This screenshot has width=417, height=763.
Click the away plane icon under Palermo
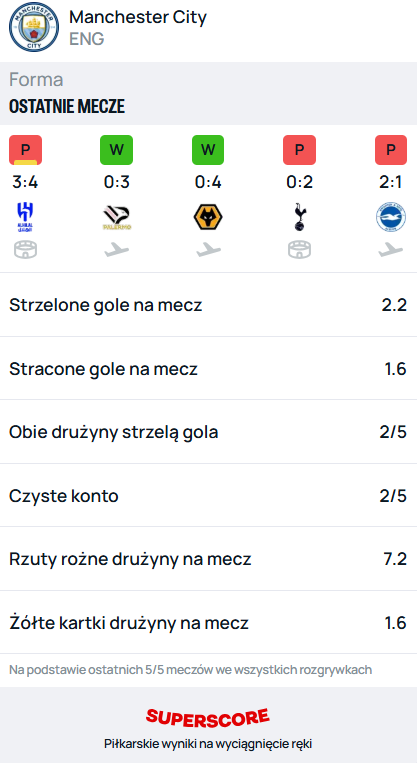tap(117, 250)
